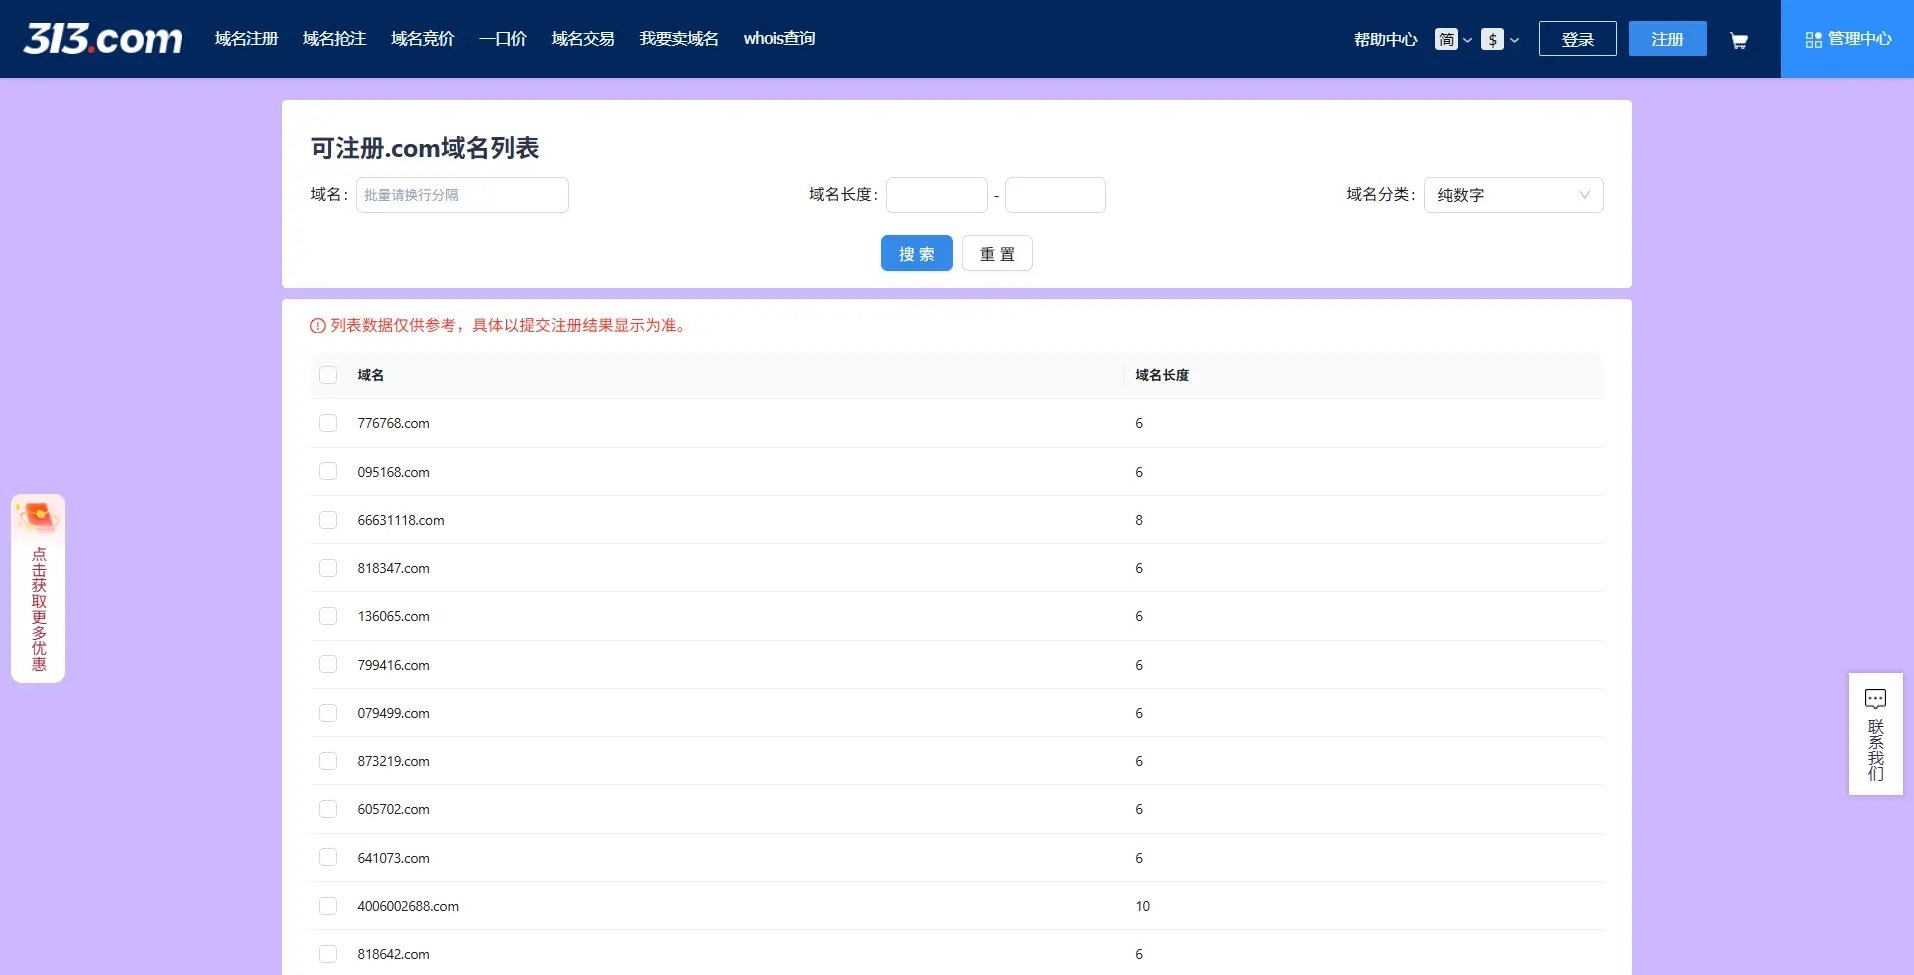Open the 一口价 menu
Screen dimensions: 1914x975
tap(502, 38)
